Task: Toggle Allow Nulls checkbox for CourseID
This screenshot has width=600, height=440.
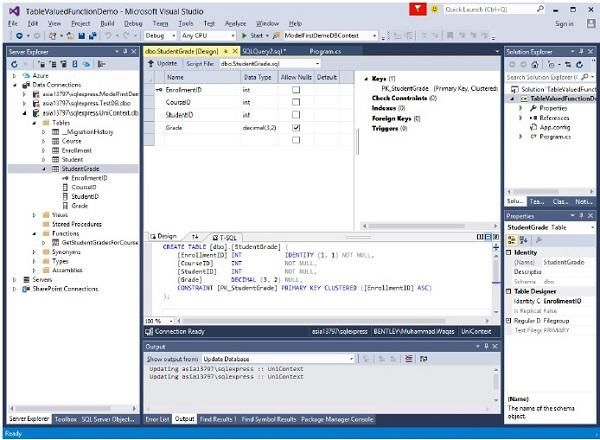Action: (x=296, y=102)
